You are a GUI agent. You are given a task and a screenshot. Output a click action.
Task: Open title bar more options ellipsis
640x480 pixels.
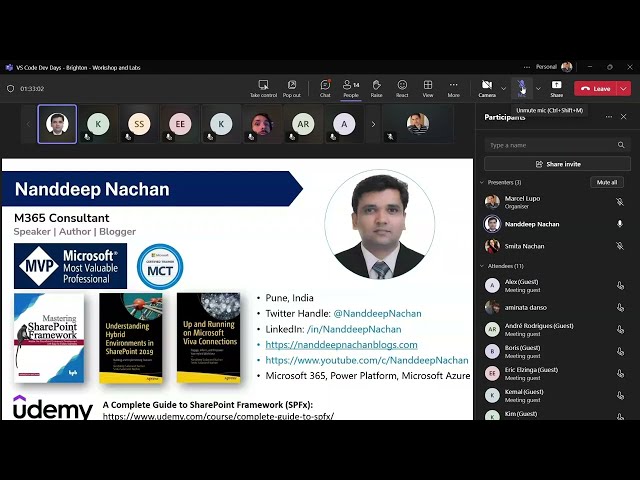tap(527, 67)
